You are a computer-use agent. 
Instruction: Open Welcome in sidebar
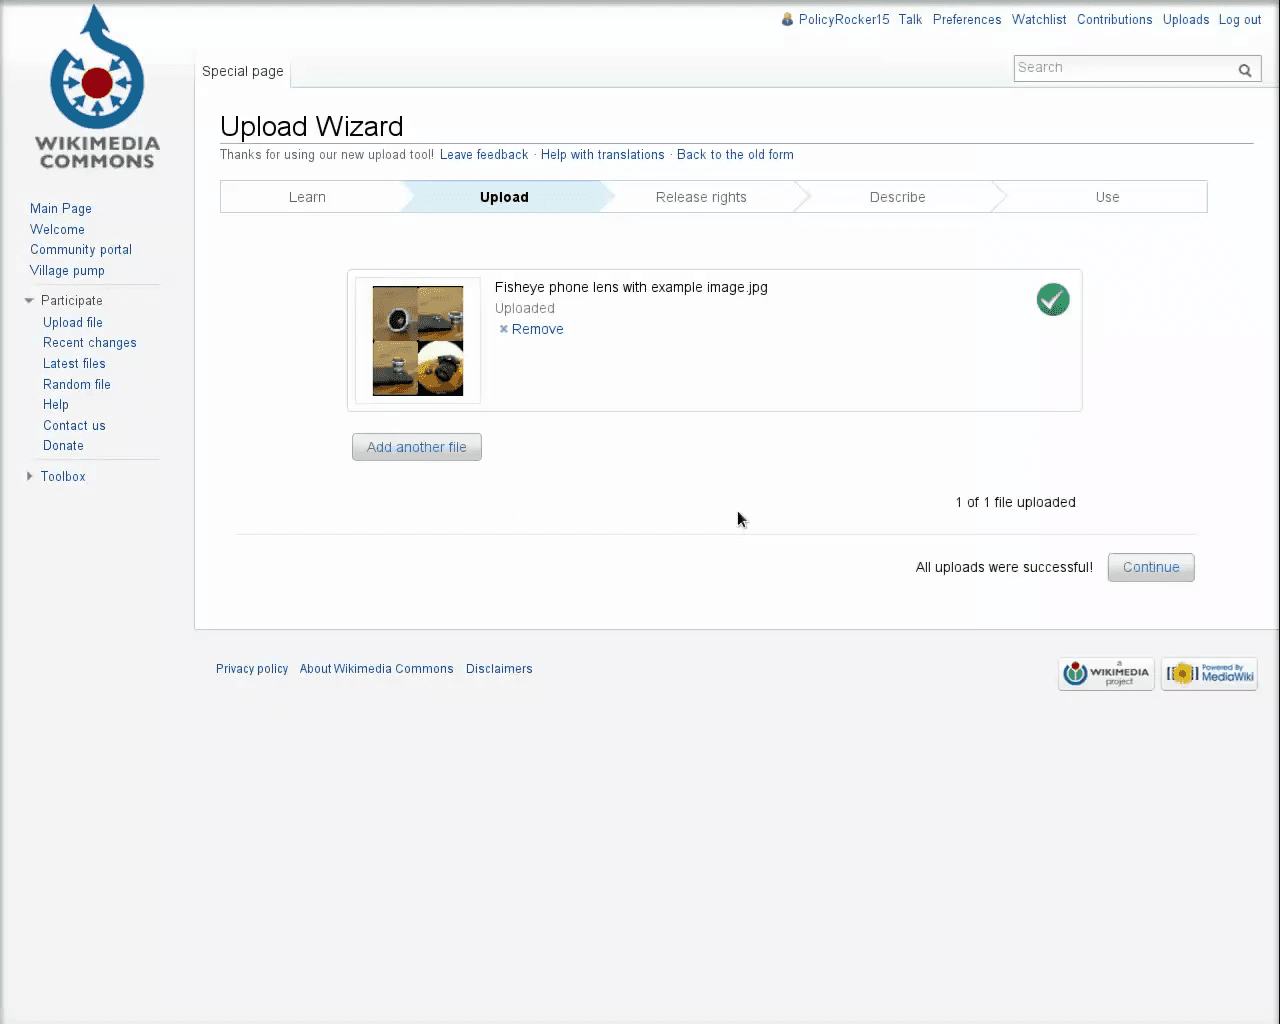click(57, 229)
